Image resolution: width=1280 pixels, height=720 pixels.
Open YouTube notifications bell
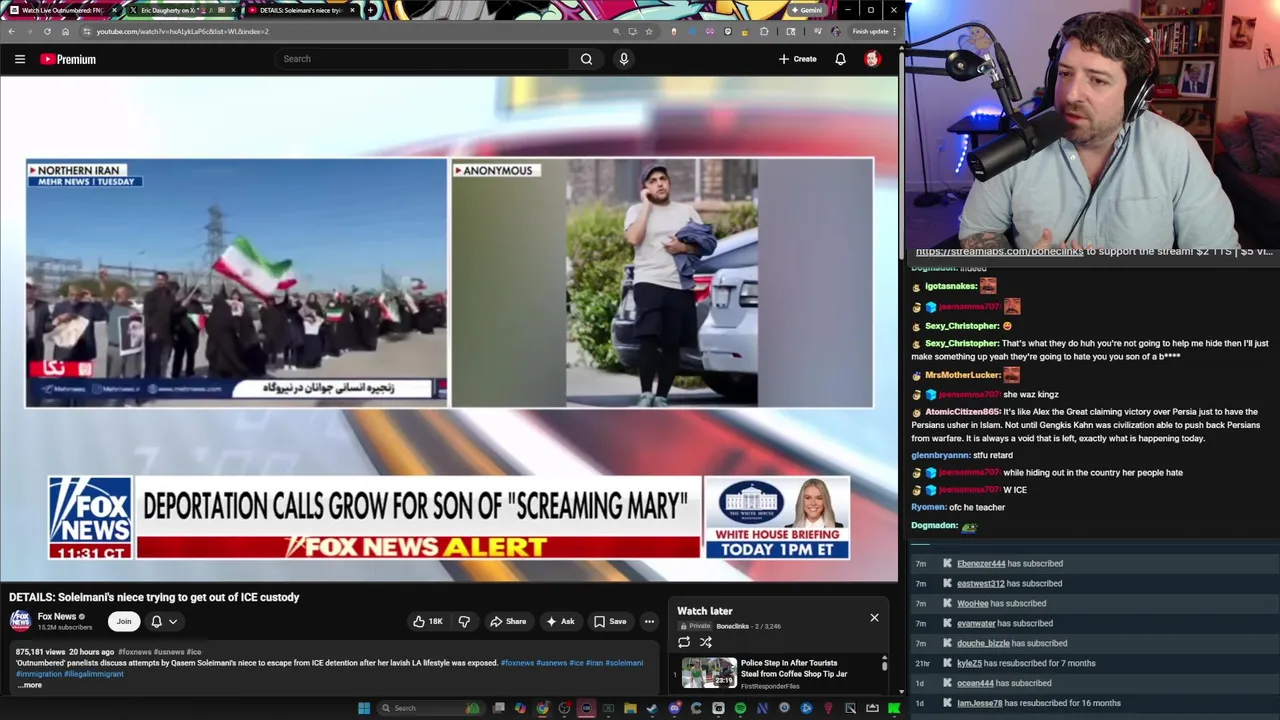(x=840, y=59)
